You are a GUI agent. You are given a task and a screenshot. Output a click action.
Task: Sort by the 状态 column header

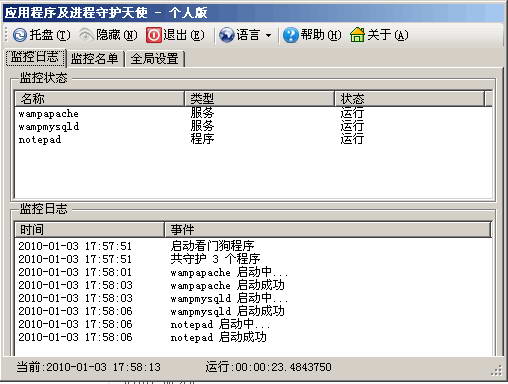click(x=410, y=98)
